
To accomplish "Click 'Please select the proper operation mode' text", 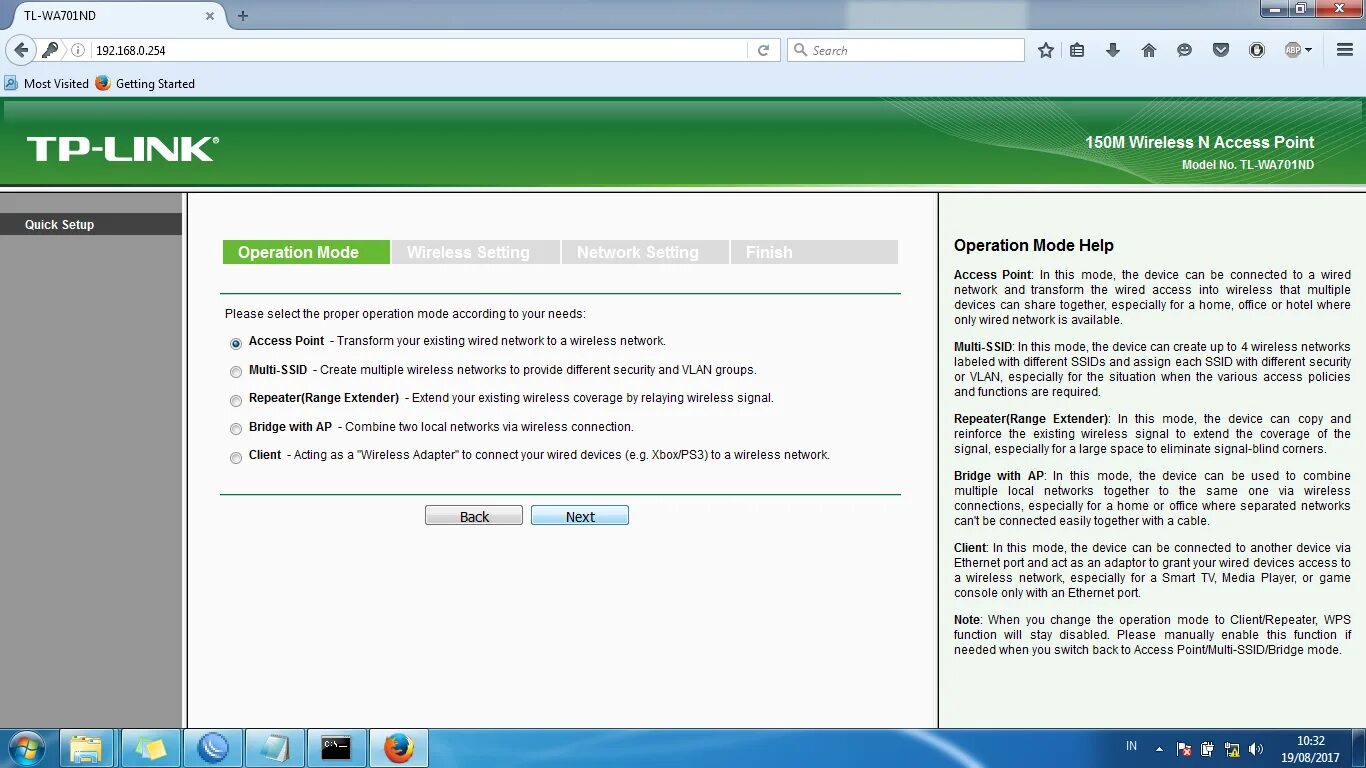I will tap(405, 313).
